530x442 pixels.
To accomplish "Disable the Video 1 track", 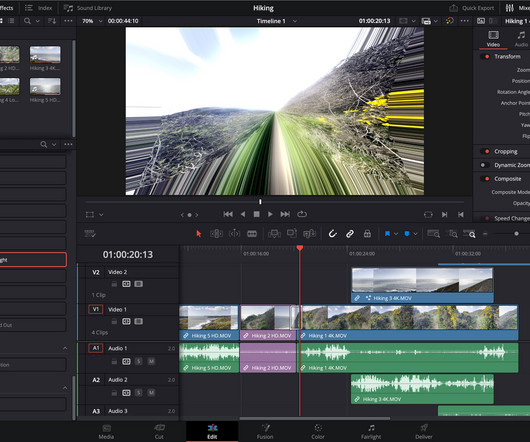I will coord(138,321).
